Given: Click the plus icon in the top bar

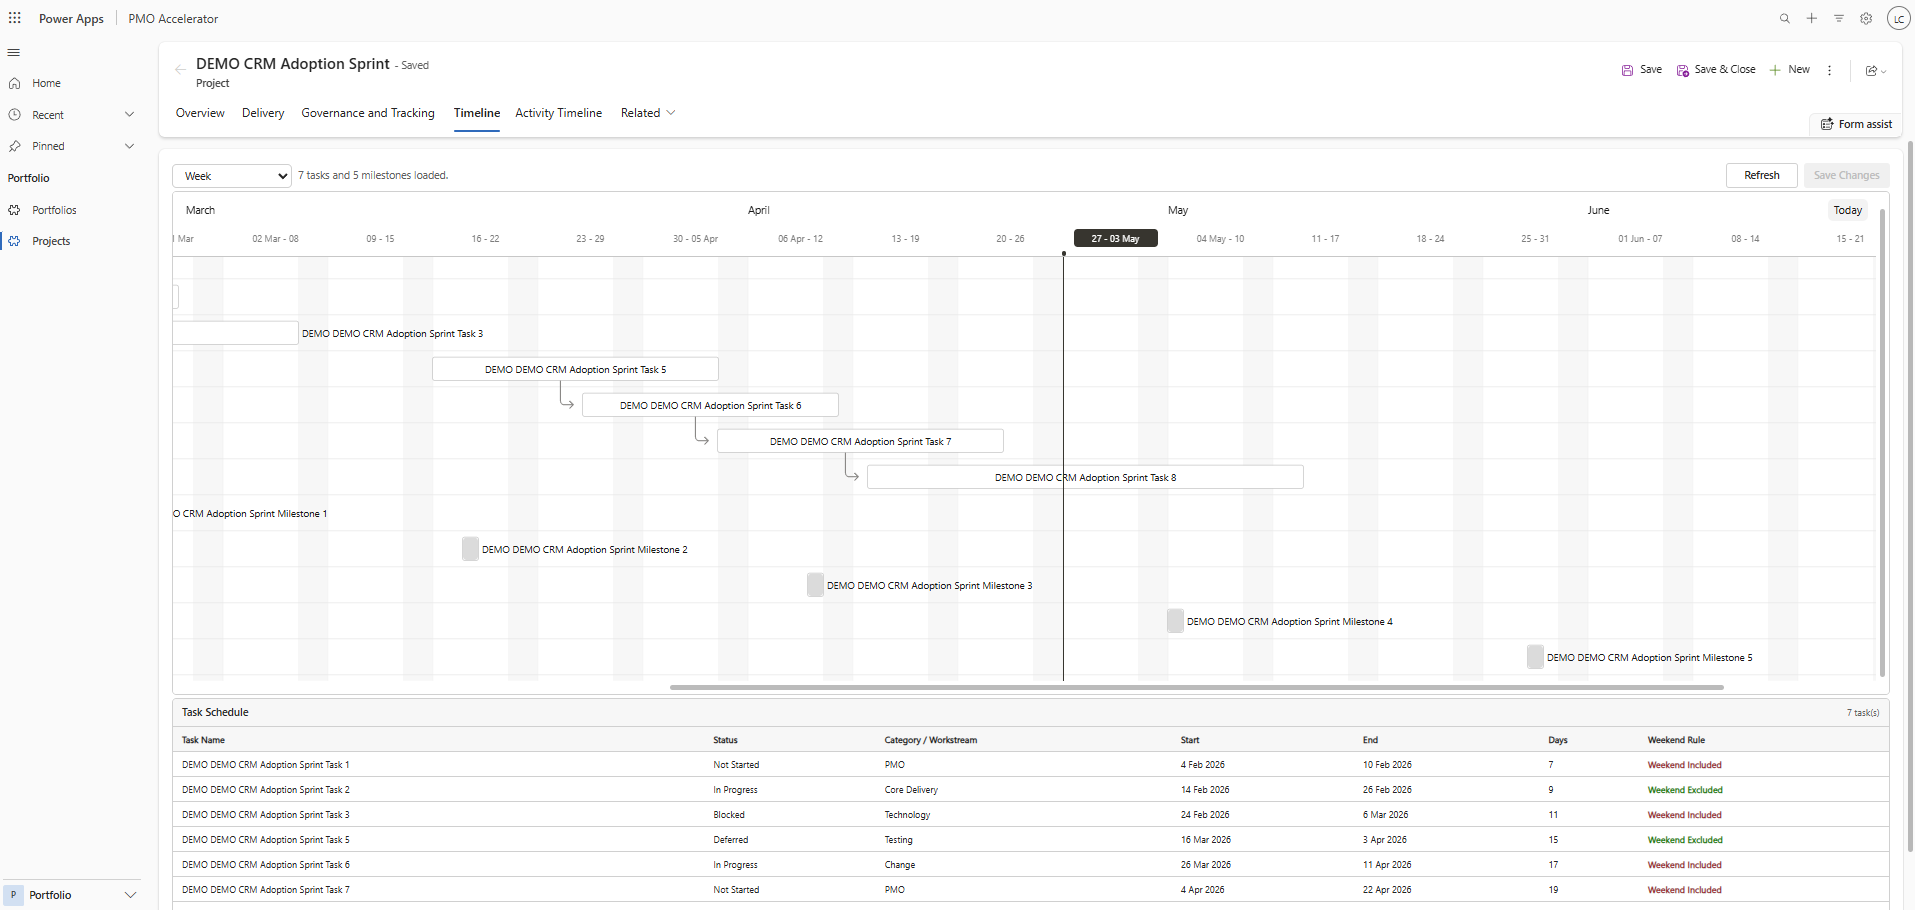Looking at the screenshot, I should tap(1812, 18).
